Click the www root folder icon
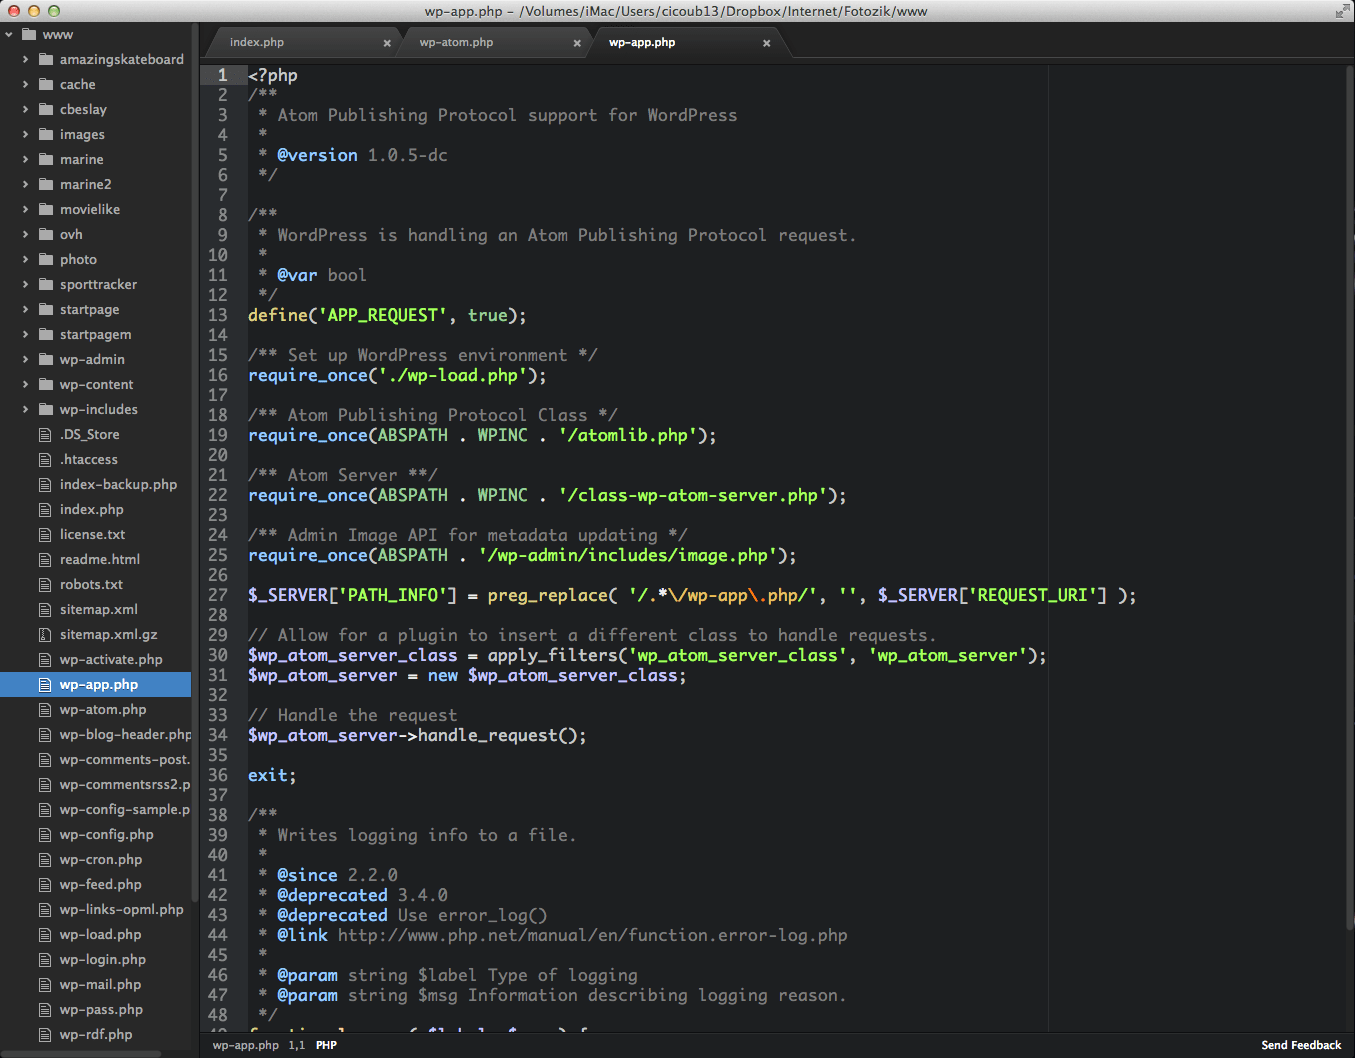 (x=29, y=34)
